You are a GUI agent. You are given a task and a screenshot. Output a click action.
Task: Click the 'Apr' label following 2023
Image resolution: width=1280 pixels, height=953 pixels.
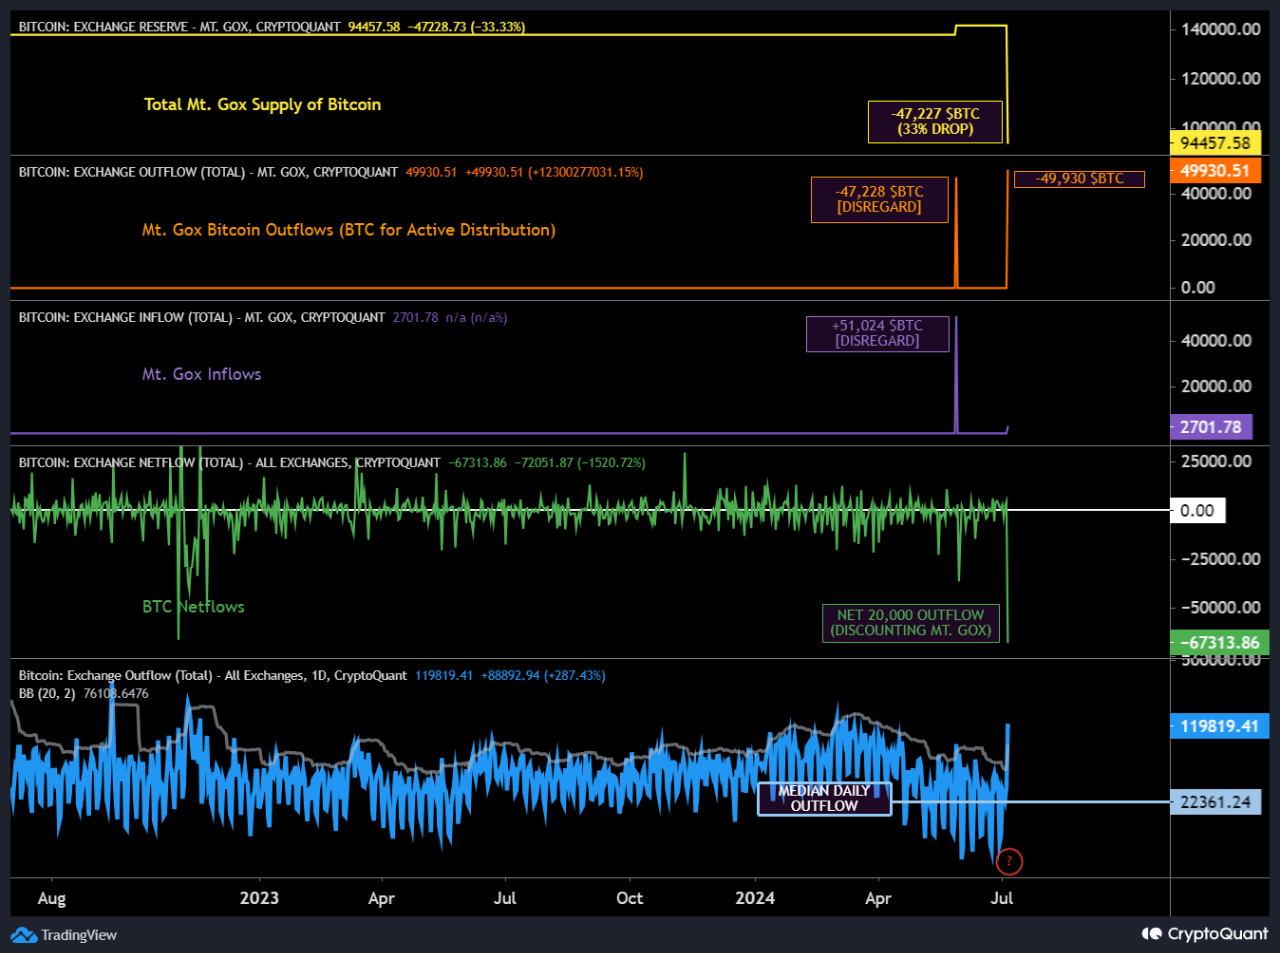point(381,898)
